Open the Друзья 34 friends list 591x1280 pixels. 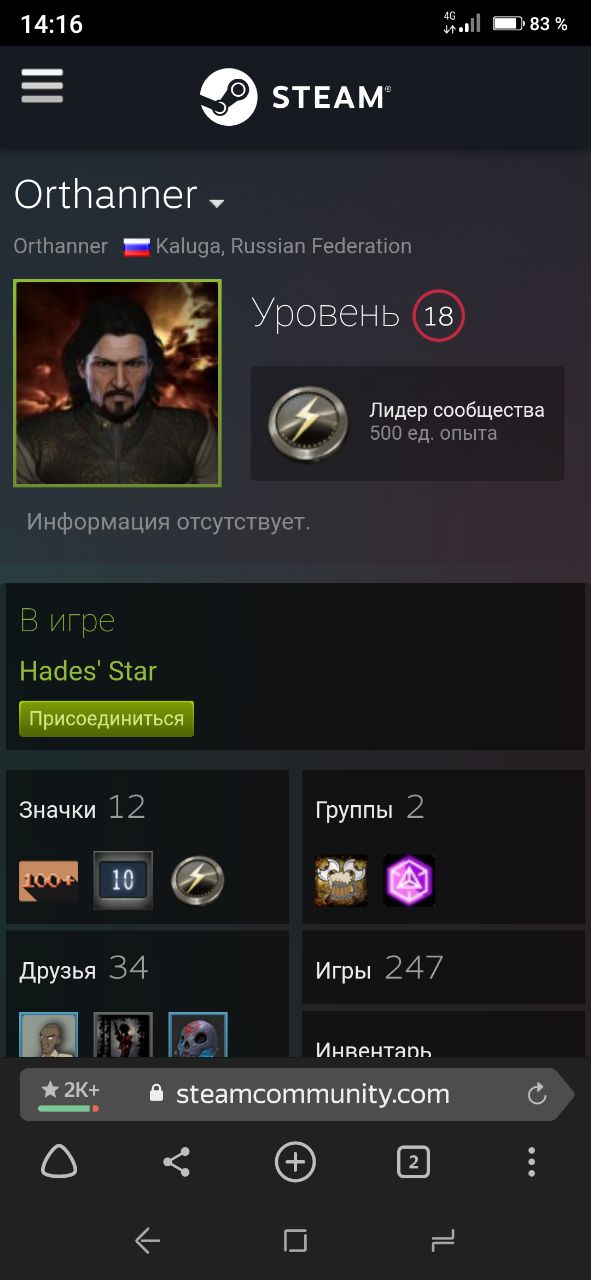[84, 968]
